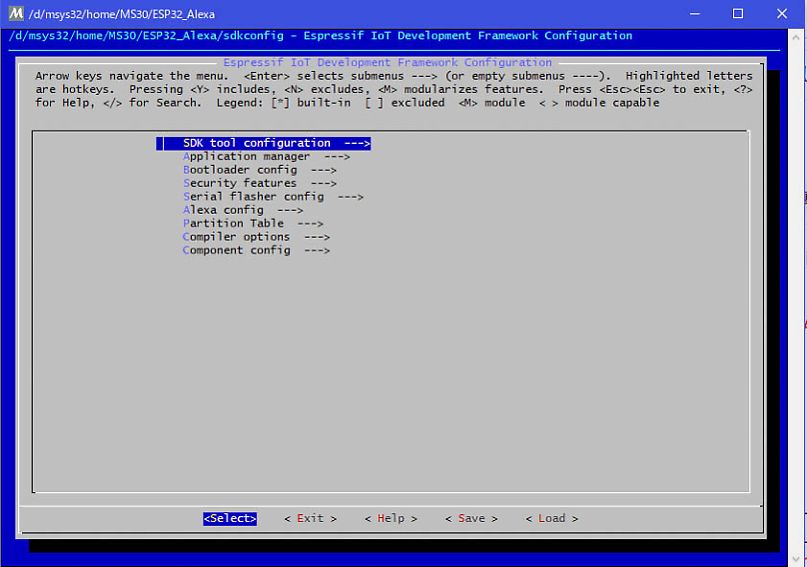The image size is (807, 567).
Task: Click the < Help > button
Action: [391, 519]
